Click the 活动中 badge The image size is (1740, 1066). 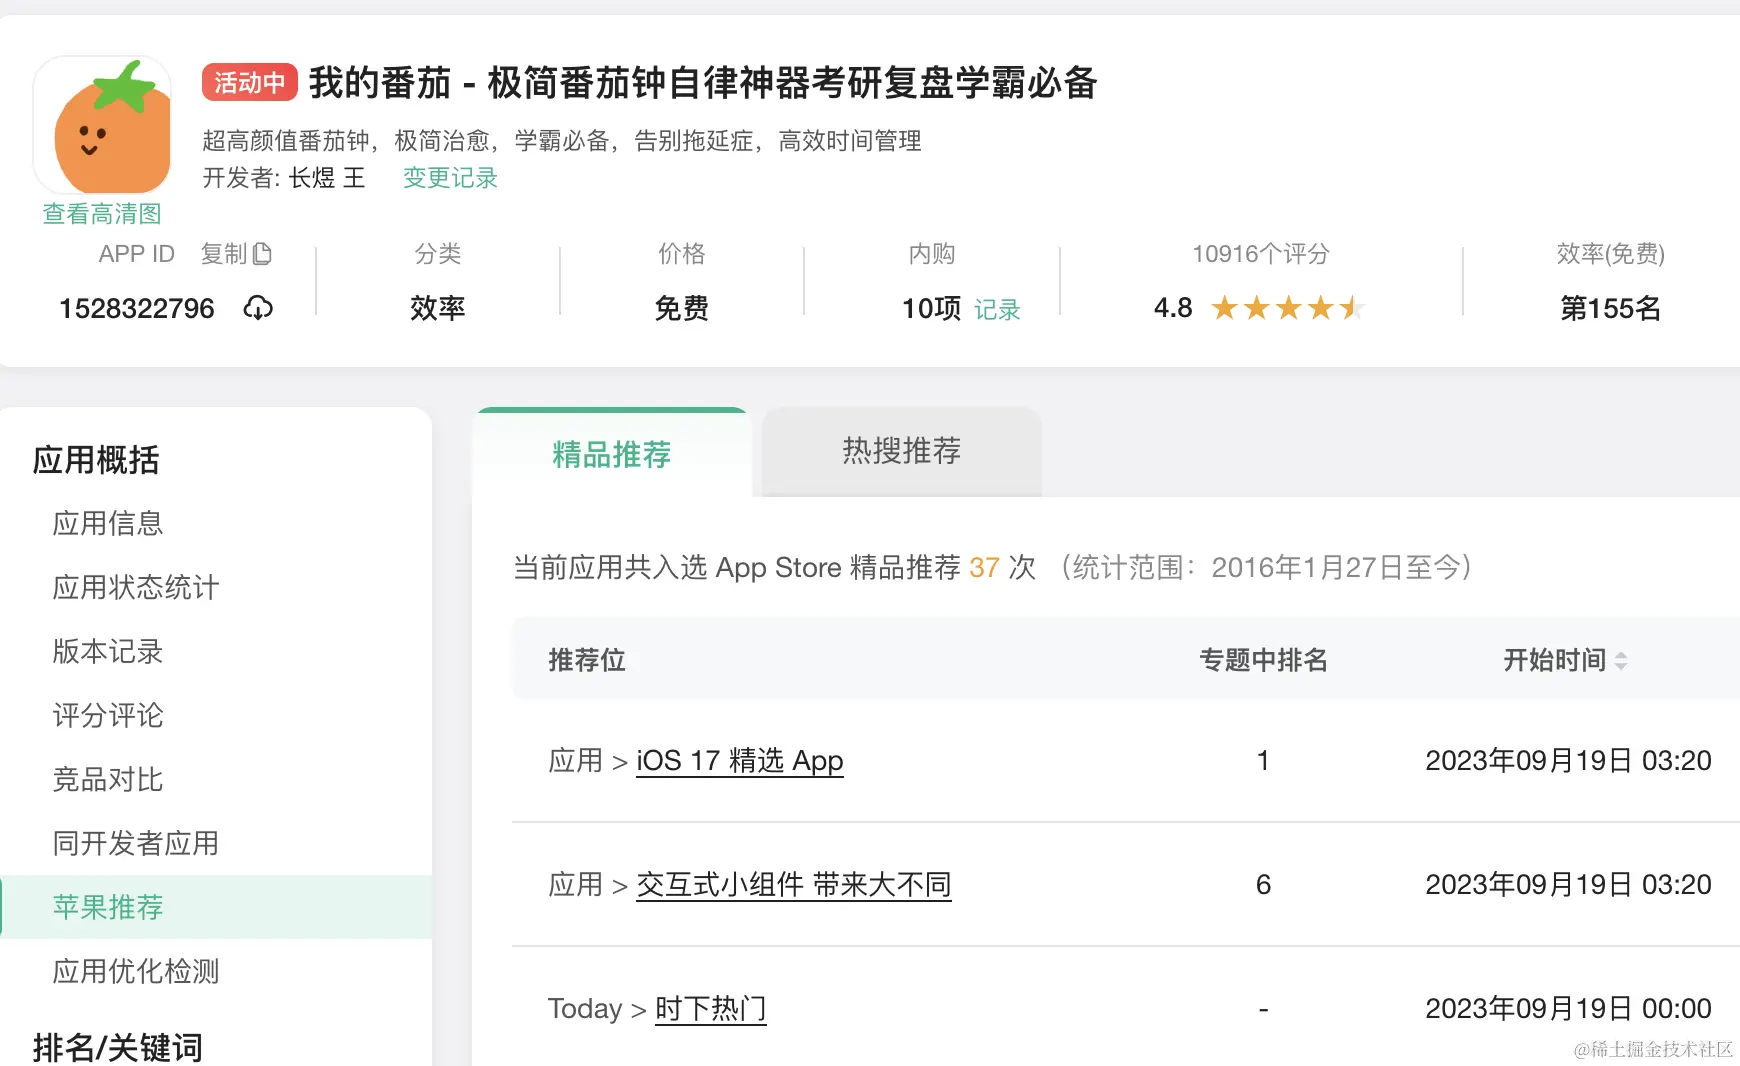pyautogui.click(x=250, y=83)
